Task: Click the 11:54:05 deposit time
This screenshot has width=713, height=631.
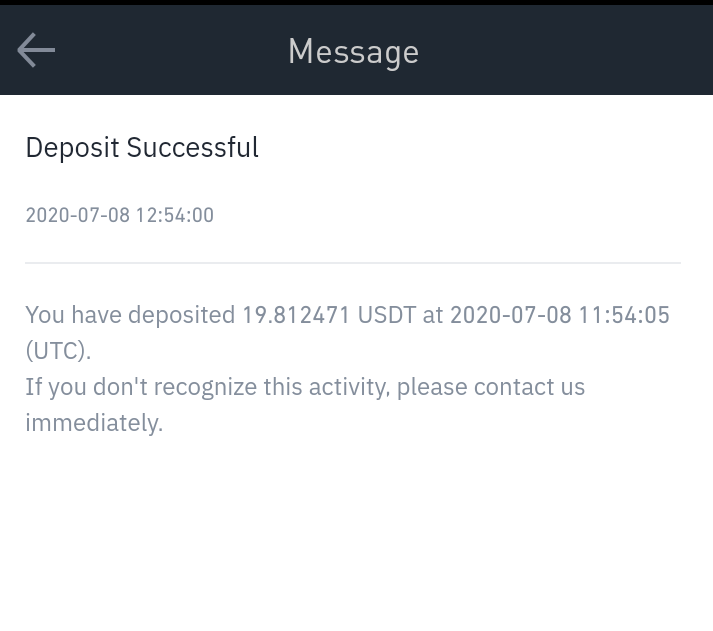Action: click(x=624, y=315)
